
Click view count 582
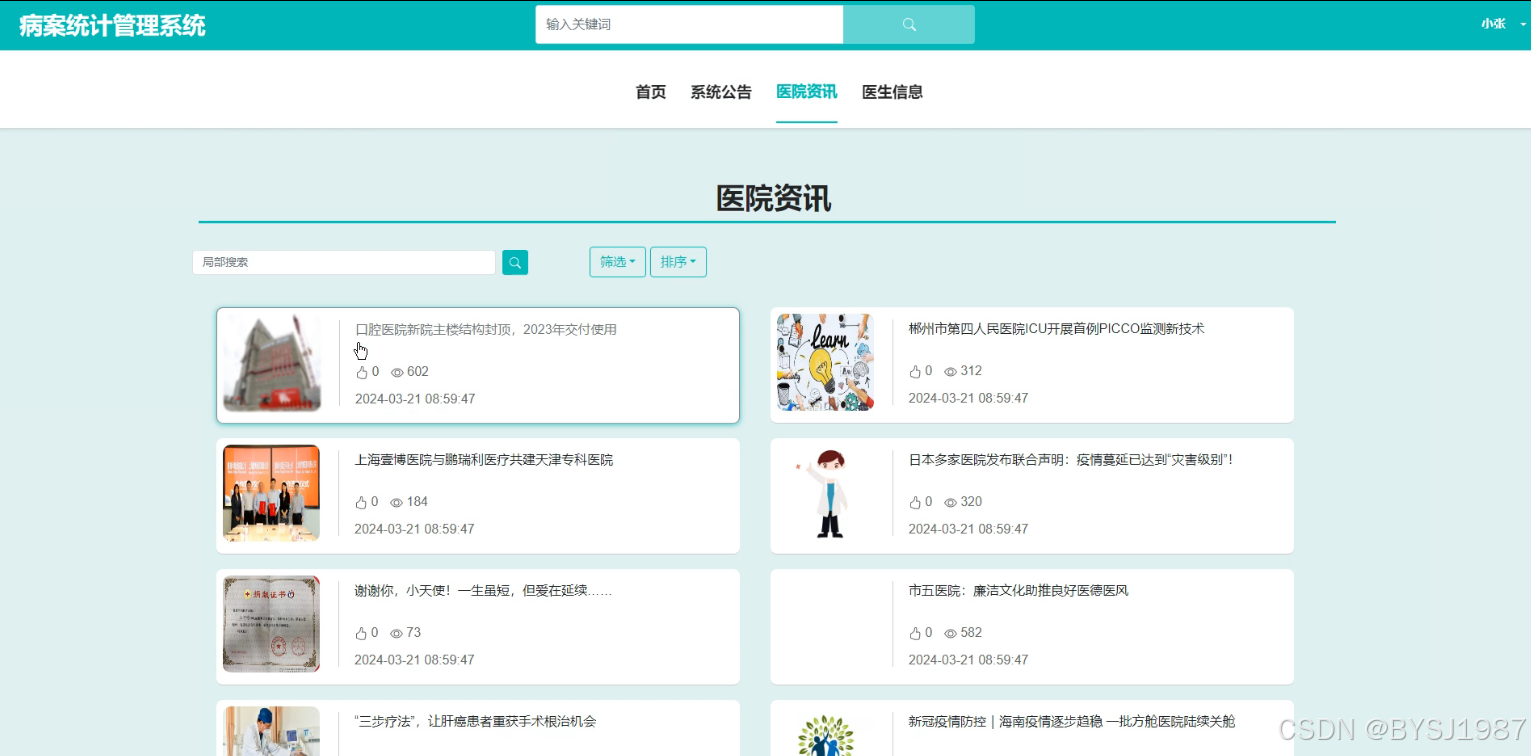971,633
